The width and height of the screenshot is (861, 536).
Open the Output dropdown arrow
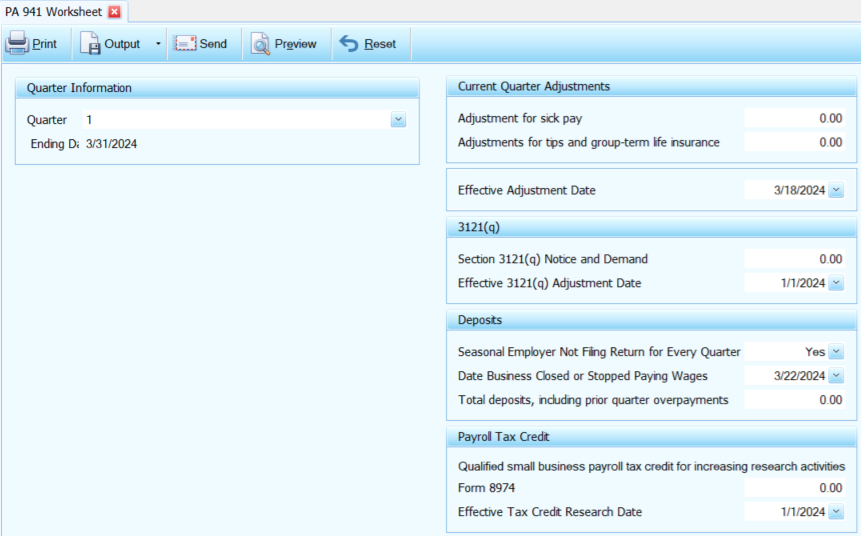click(x=157, y=44)
